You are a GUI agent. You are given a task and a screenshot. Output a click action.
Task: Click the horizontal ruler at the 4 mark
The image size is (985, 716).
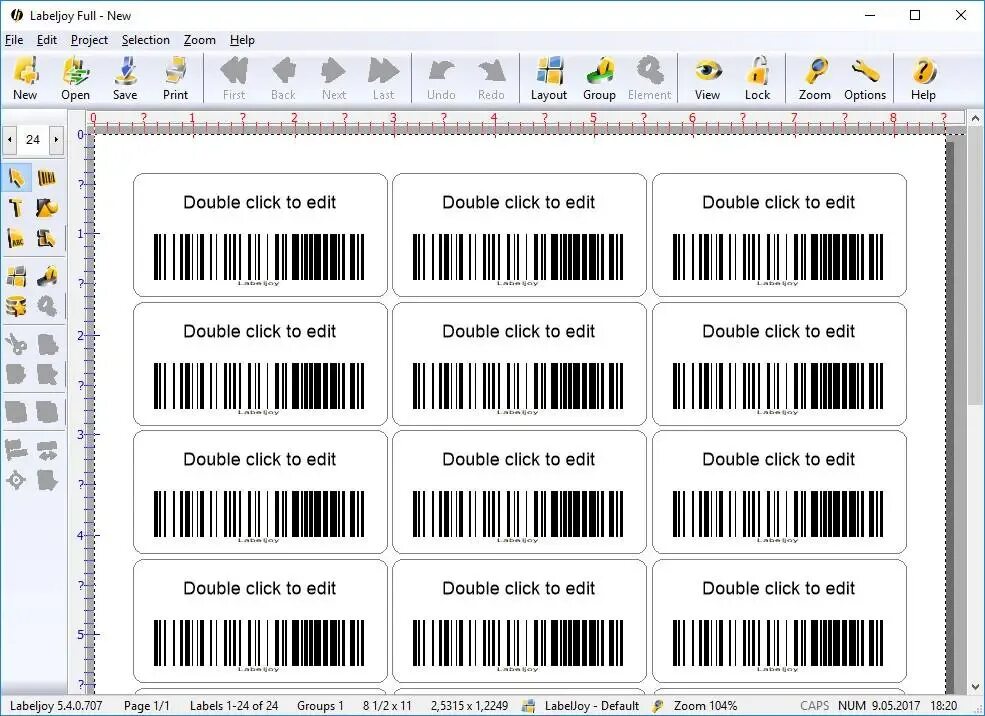(494, 118)
